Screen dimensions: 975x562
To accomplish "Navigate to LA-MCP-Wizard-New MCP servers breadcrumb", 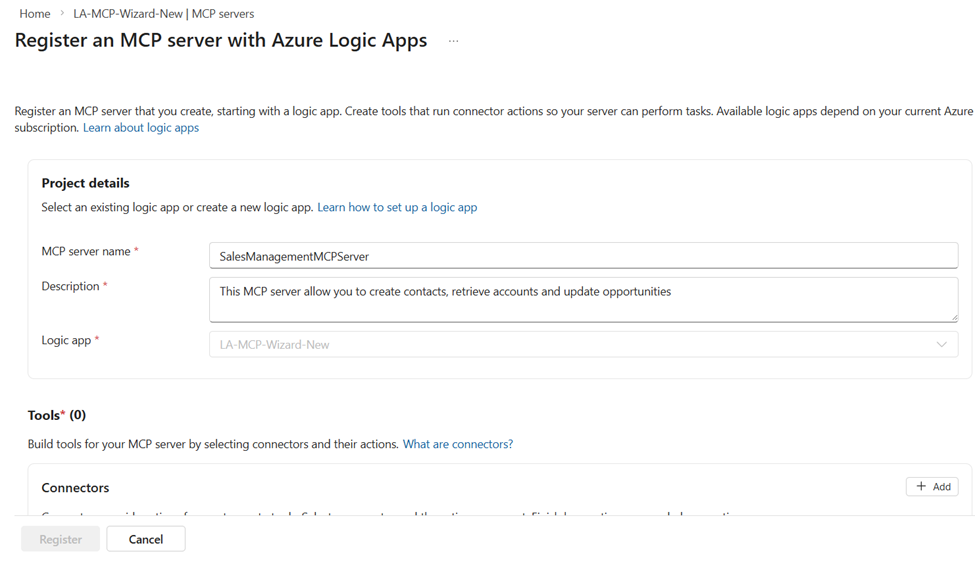I will click(x=163, y=14).
